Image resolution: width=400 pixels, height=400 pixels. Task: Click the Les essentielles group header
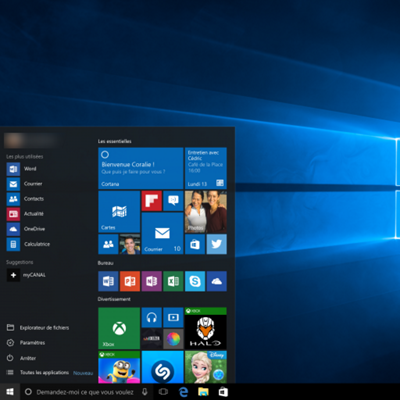(115, 141)
